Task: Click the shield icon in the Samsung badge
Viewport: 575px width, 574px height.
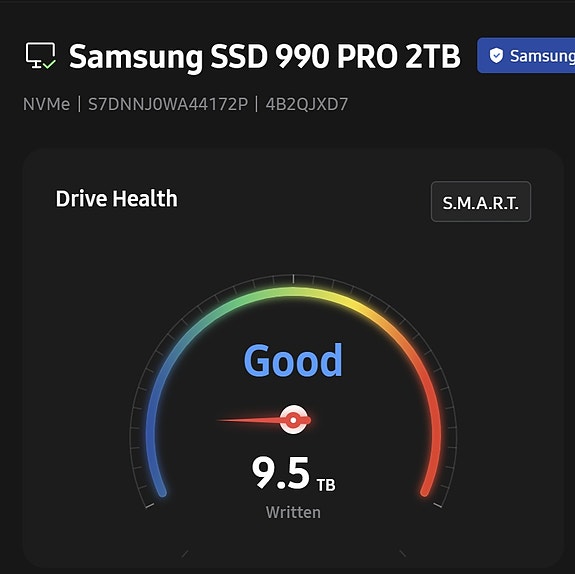Action: [496, 56]
